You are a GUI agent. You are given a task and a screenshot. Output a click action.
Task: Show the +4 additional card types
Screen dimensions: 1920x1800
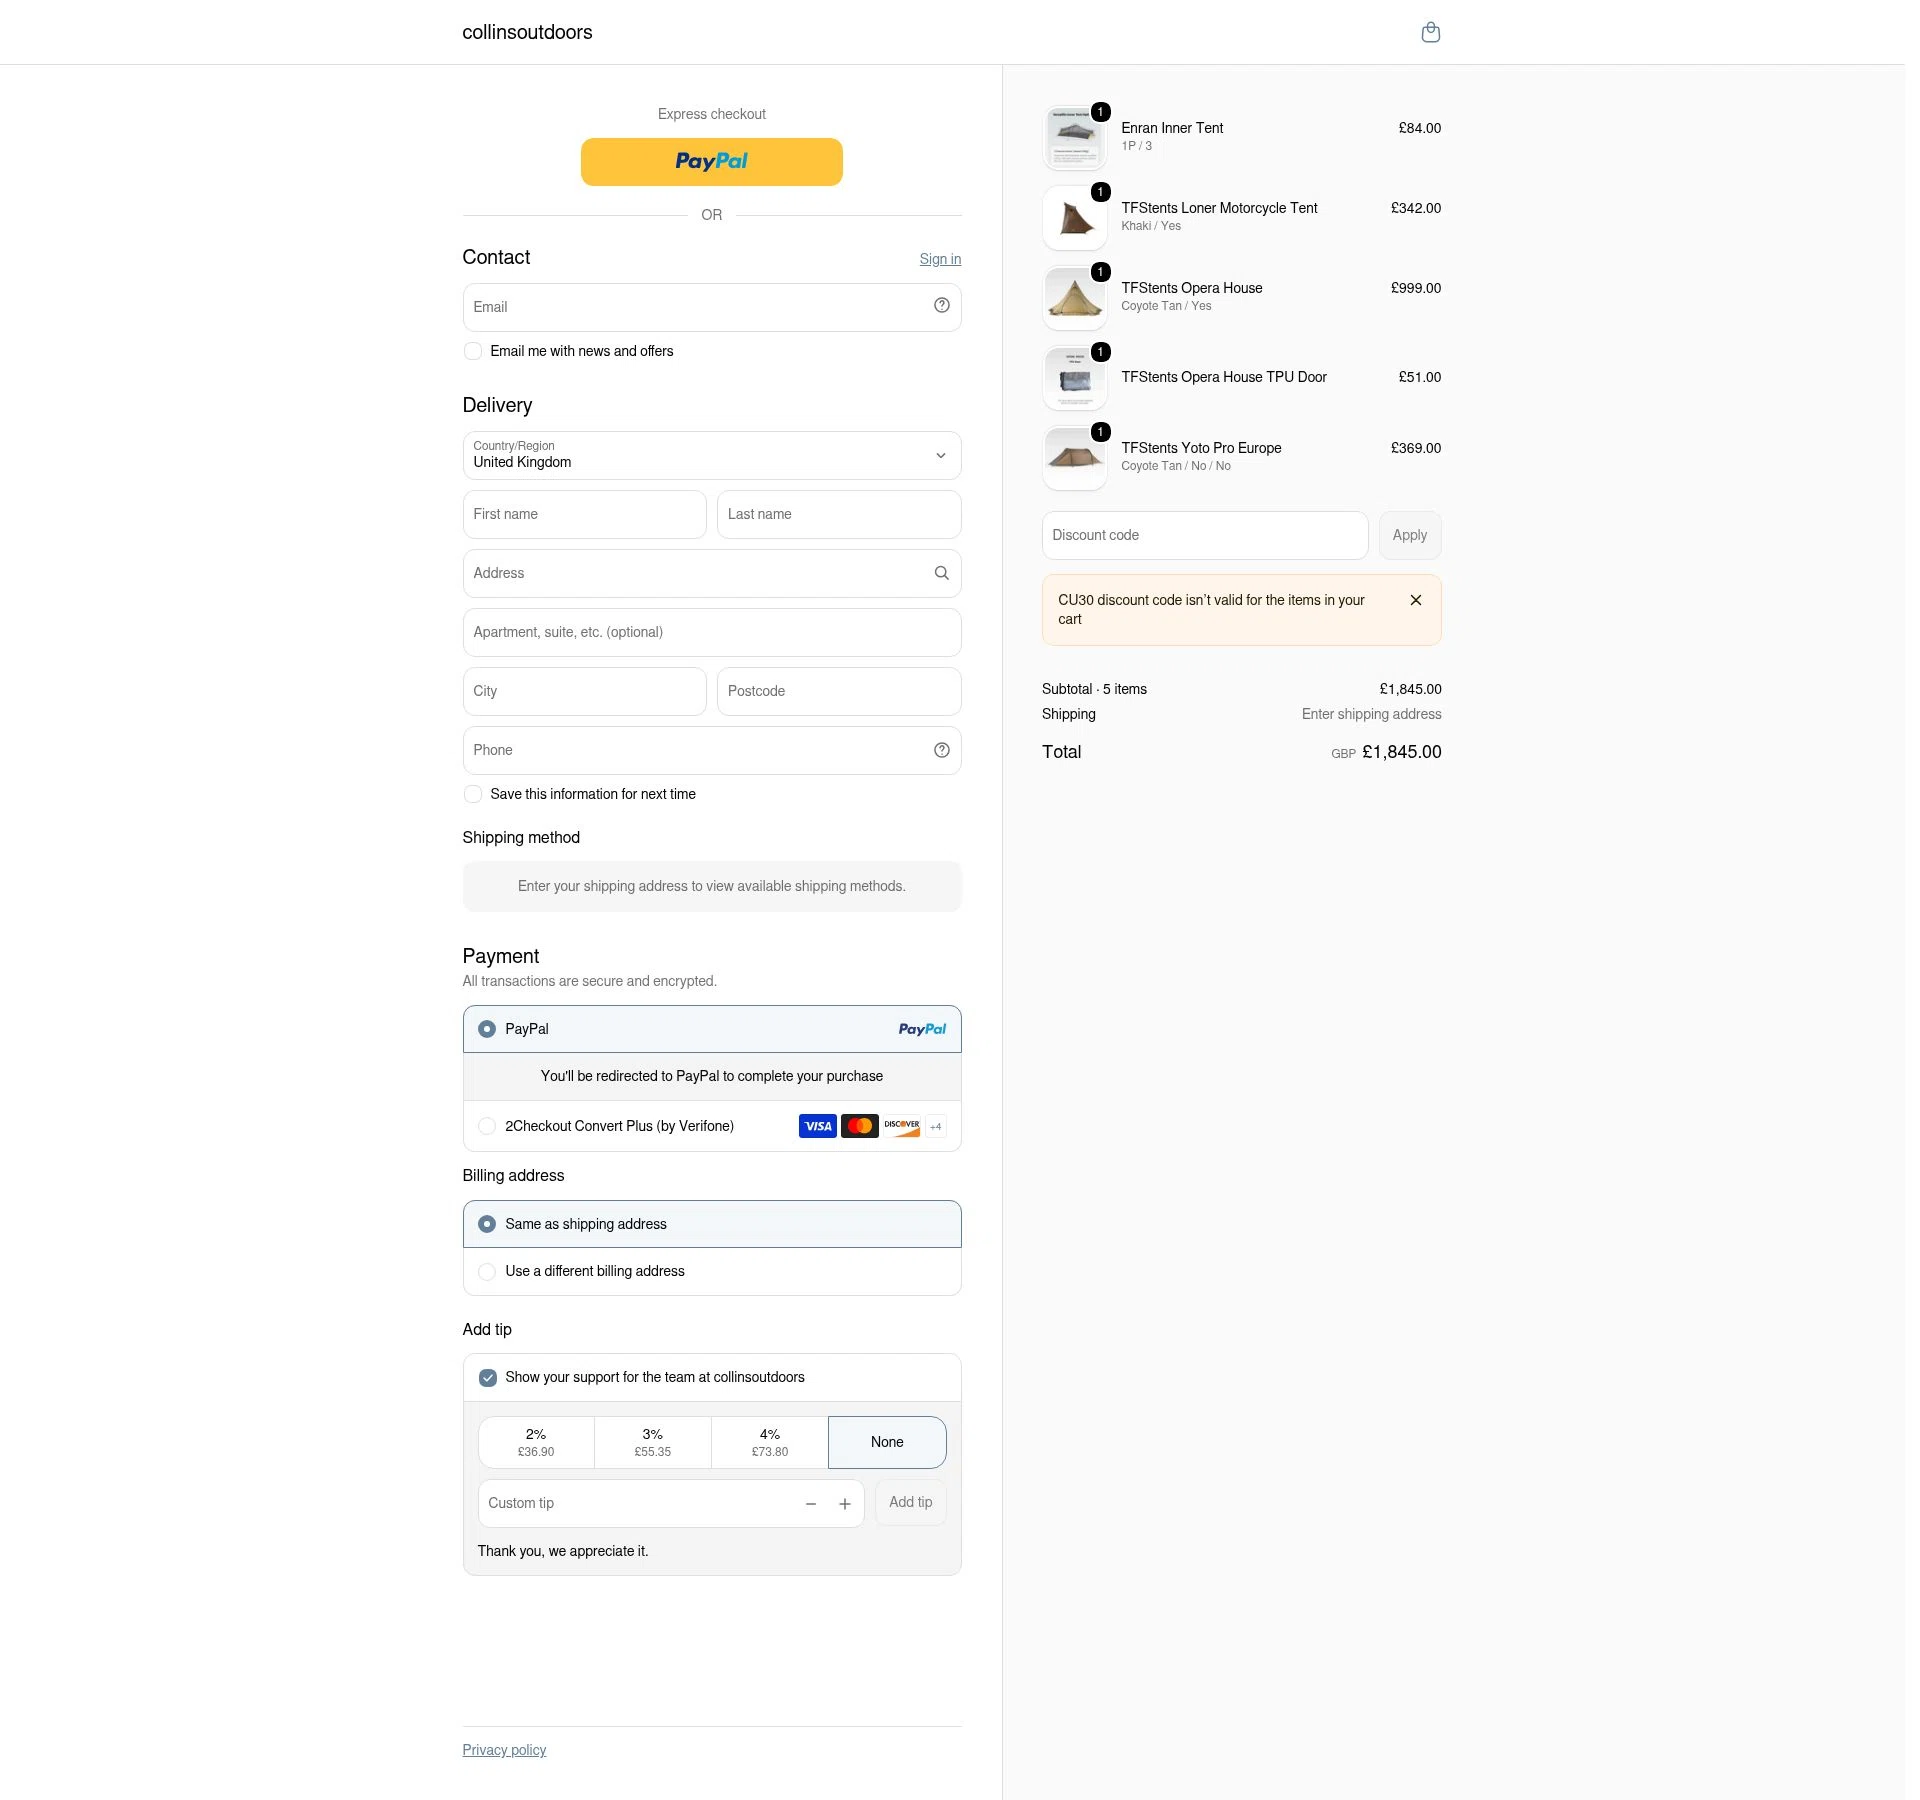936,1127
